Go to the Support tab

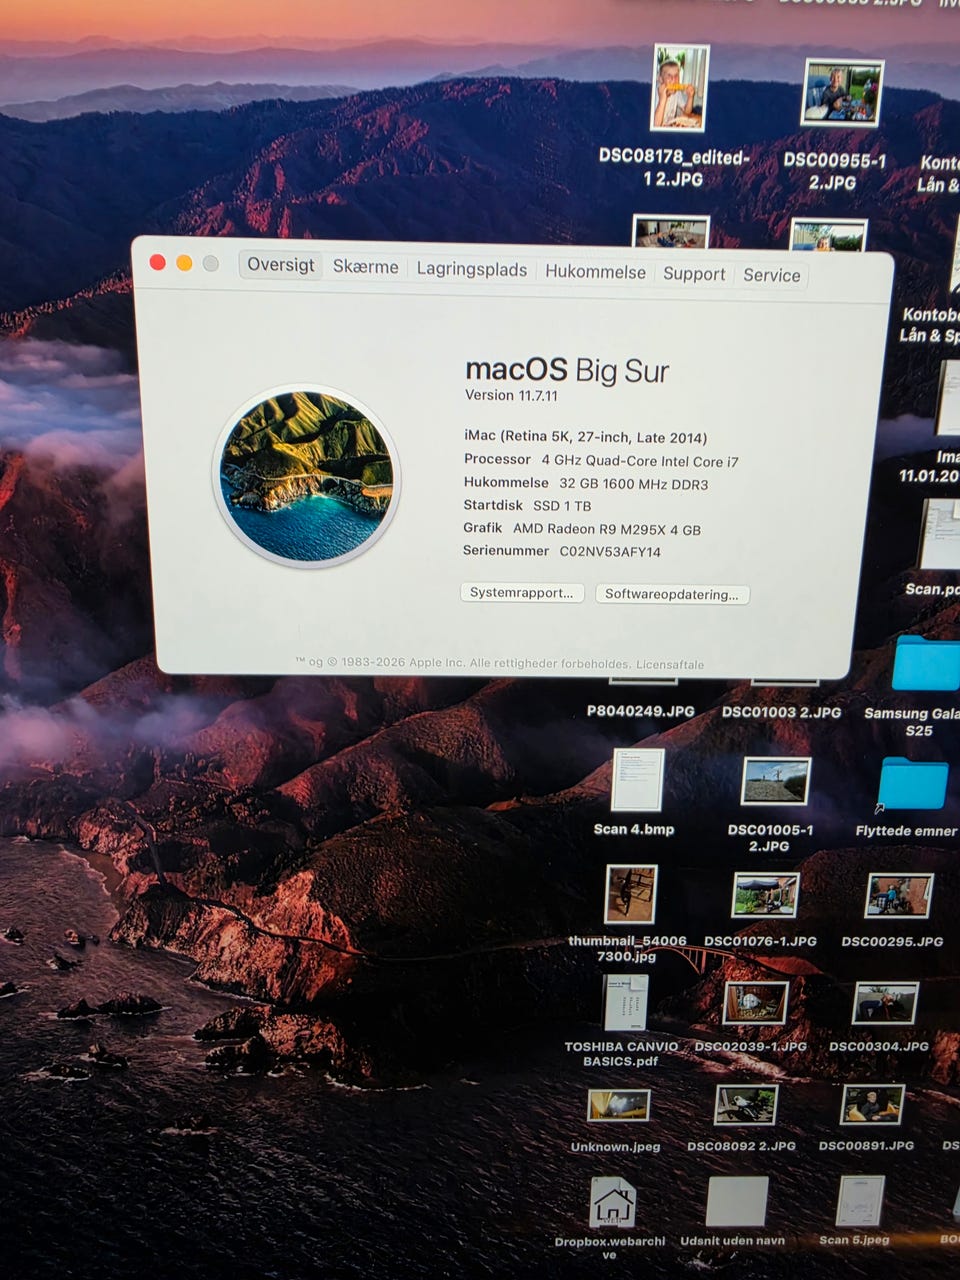(694, 273)
